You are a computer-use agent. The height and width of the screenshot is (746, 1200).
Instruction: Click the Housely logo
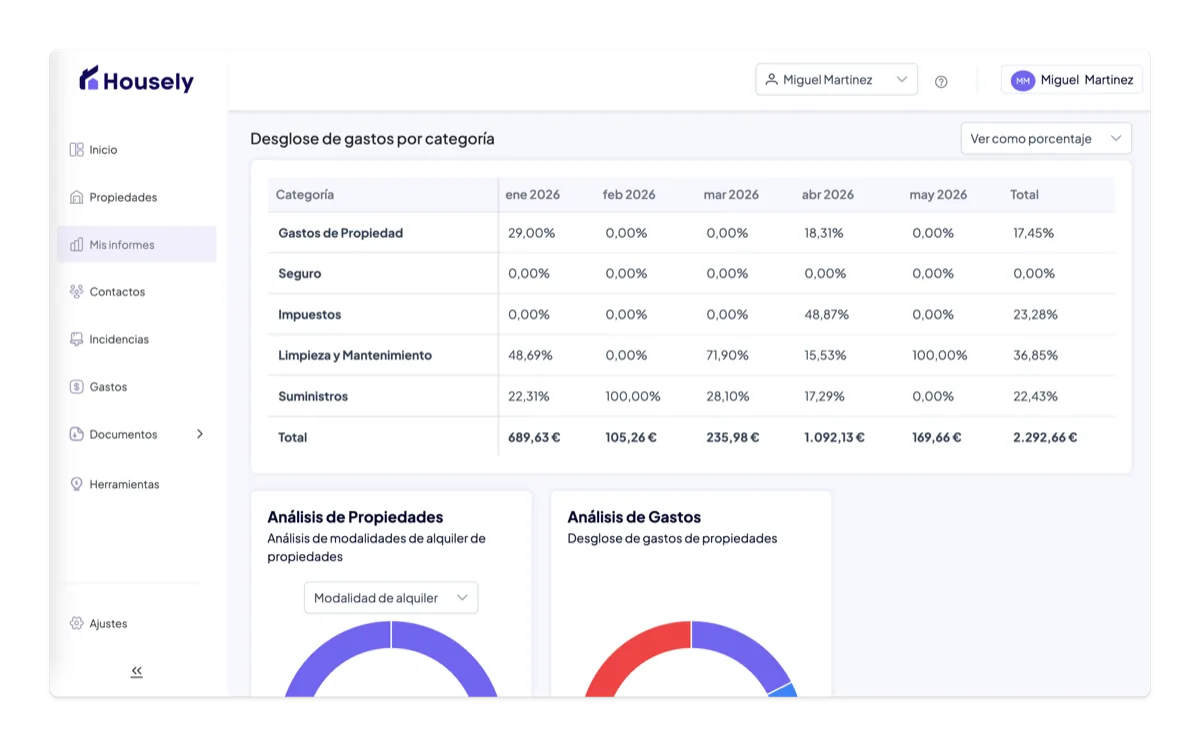pyautogui.click(x=137, y=80)
